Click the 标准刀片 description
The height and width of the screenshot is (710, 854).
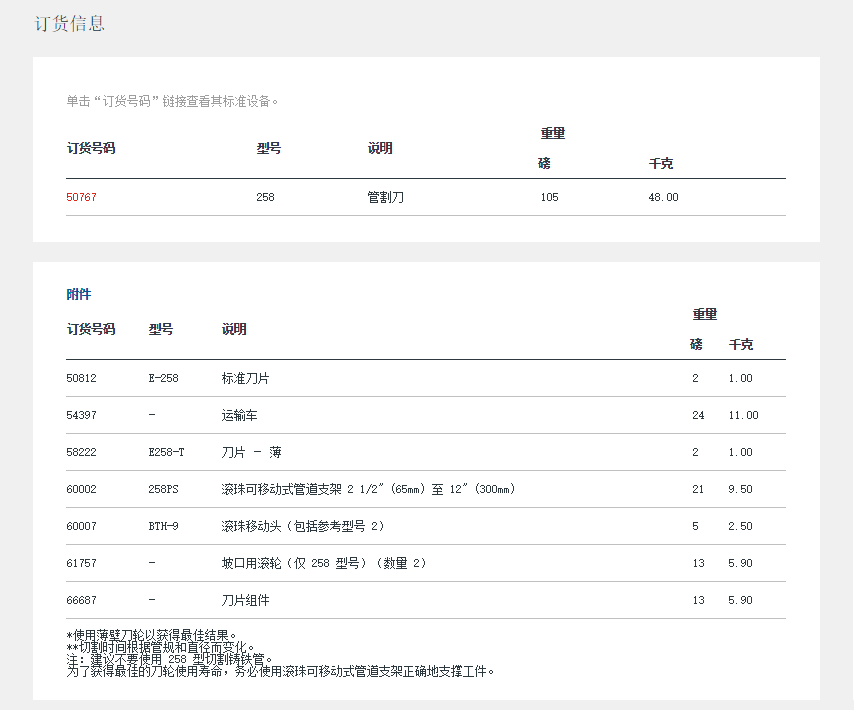tap(245, 378)
